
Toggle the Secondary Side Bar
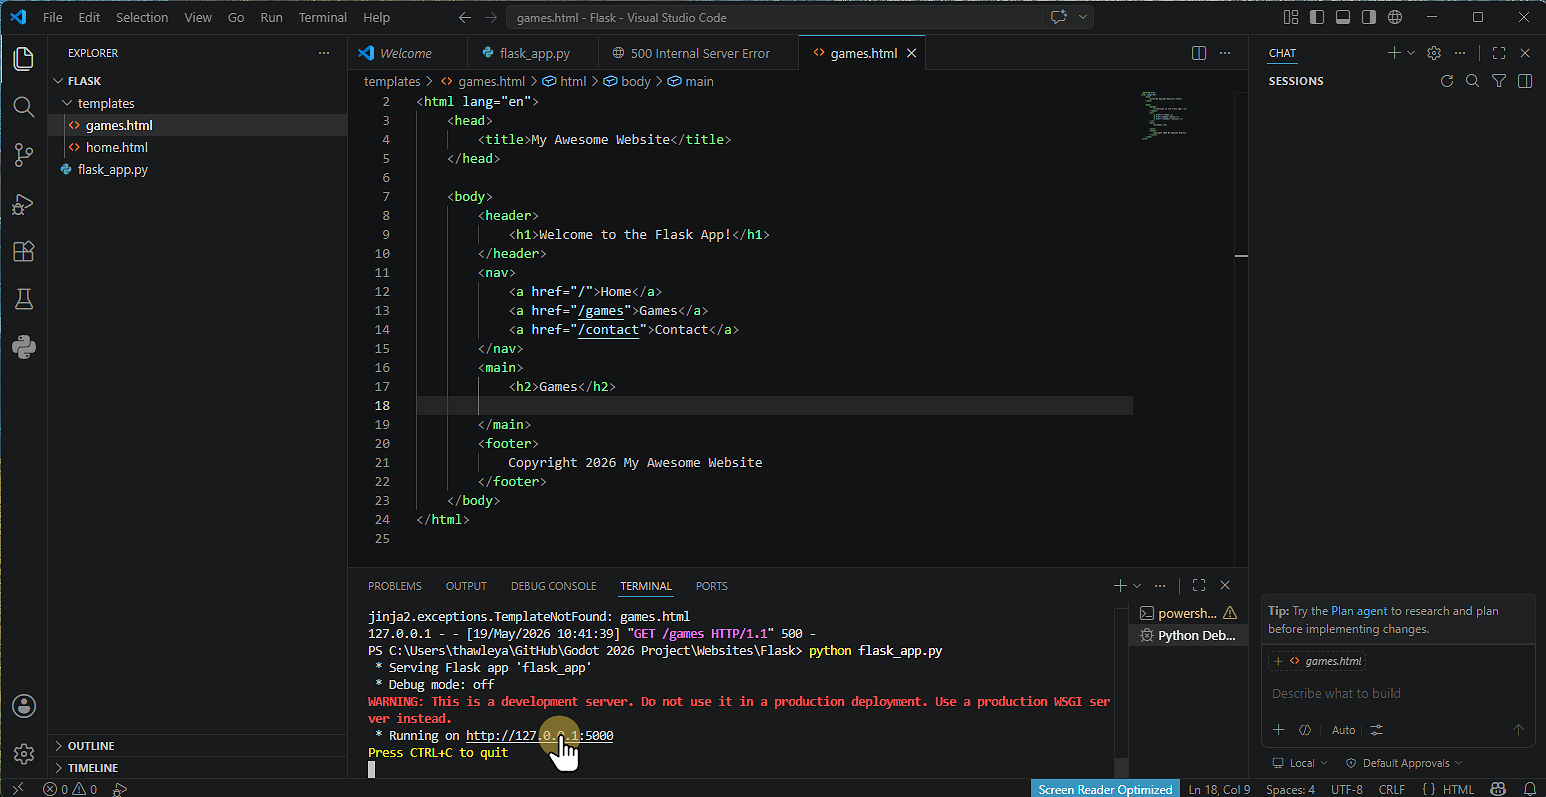(x=1369, y=18)
